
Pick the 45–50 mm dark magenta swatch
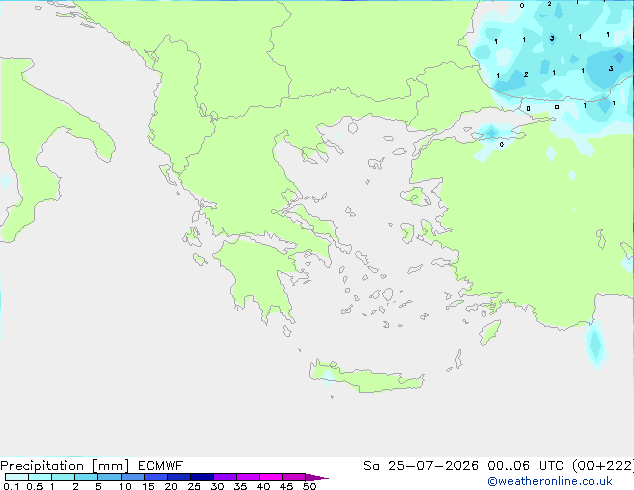point(294,477)
